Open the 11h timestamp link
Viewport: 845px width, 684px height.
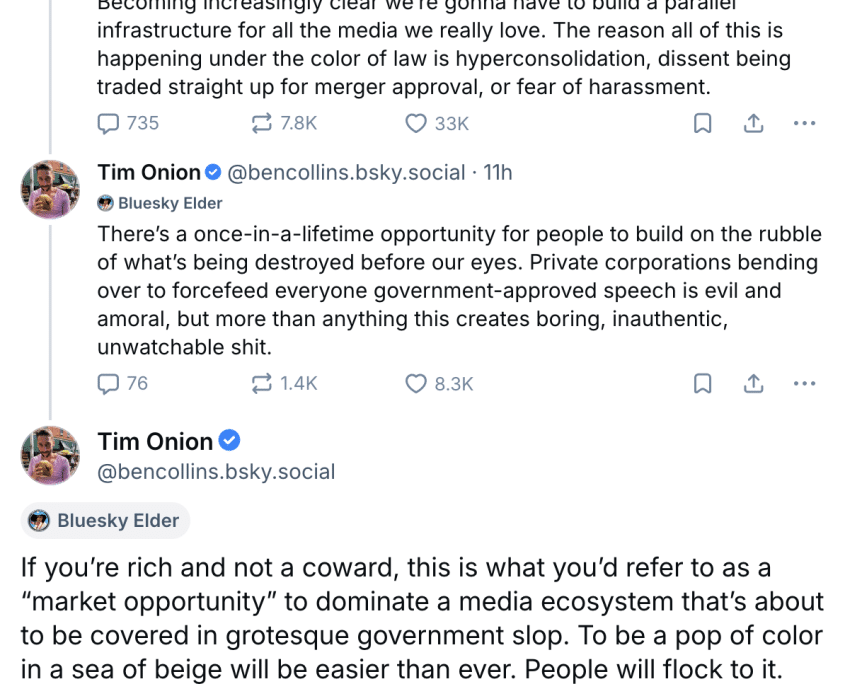click(x=498, y=173)
